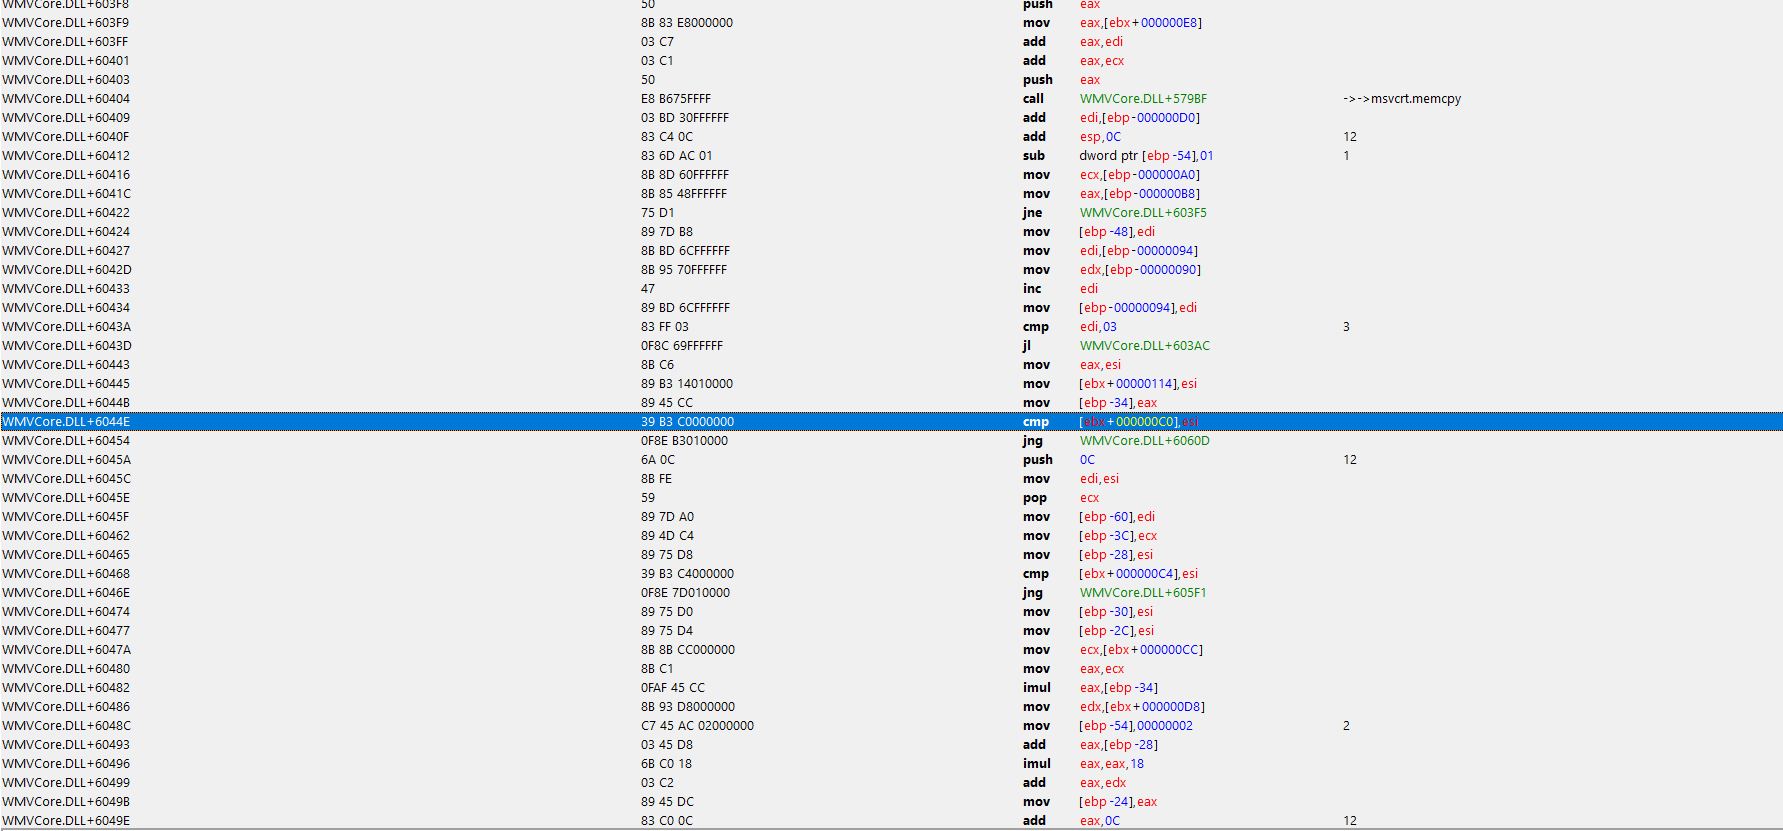
Task: Click bytes E8 B675FFFF
Action: (676, 99)
